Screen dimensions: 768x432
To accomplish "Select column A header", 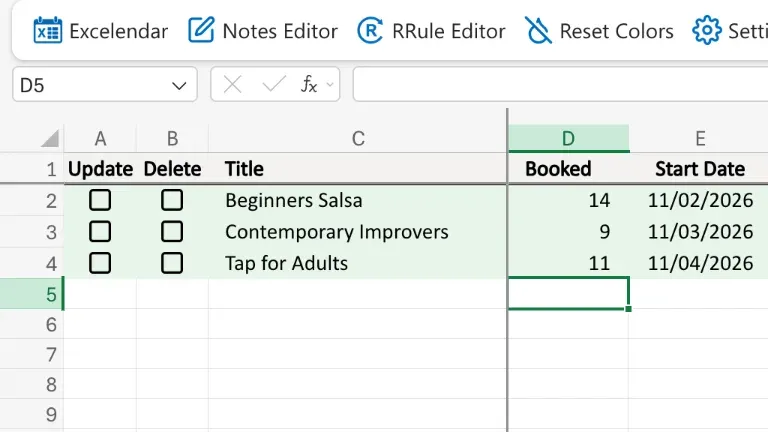I will click(100, 139).
